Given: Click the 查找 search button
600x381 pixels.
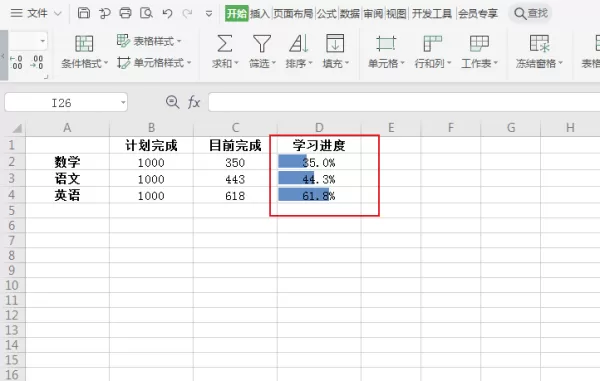Looking at the screenshot, I should 530,13.
